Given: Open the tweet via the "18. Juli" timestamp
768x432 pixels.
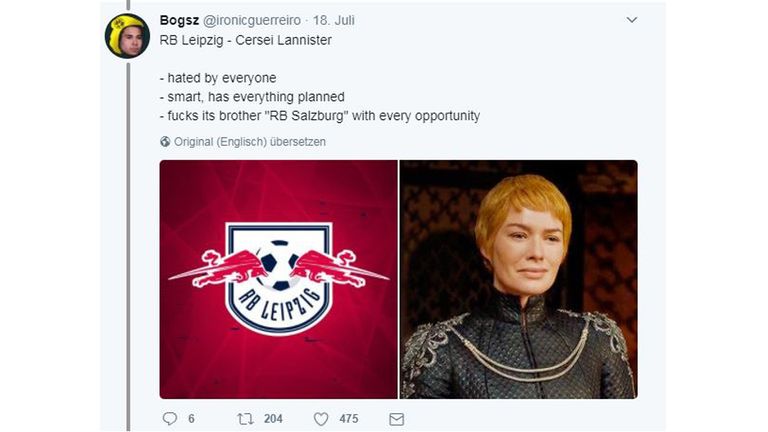Looking at the screenshot, I should [337, 21].
